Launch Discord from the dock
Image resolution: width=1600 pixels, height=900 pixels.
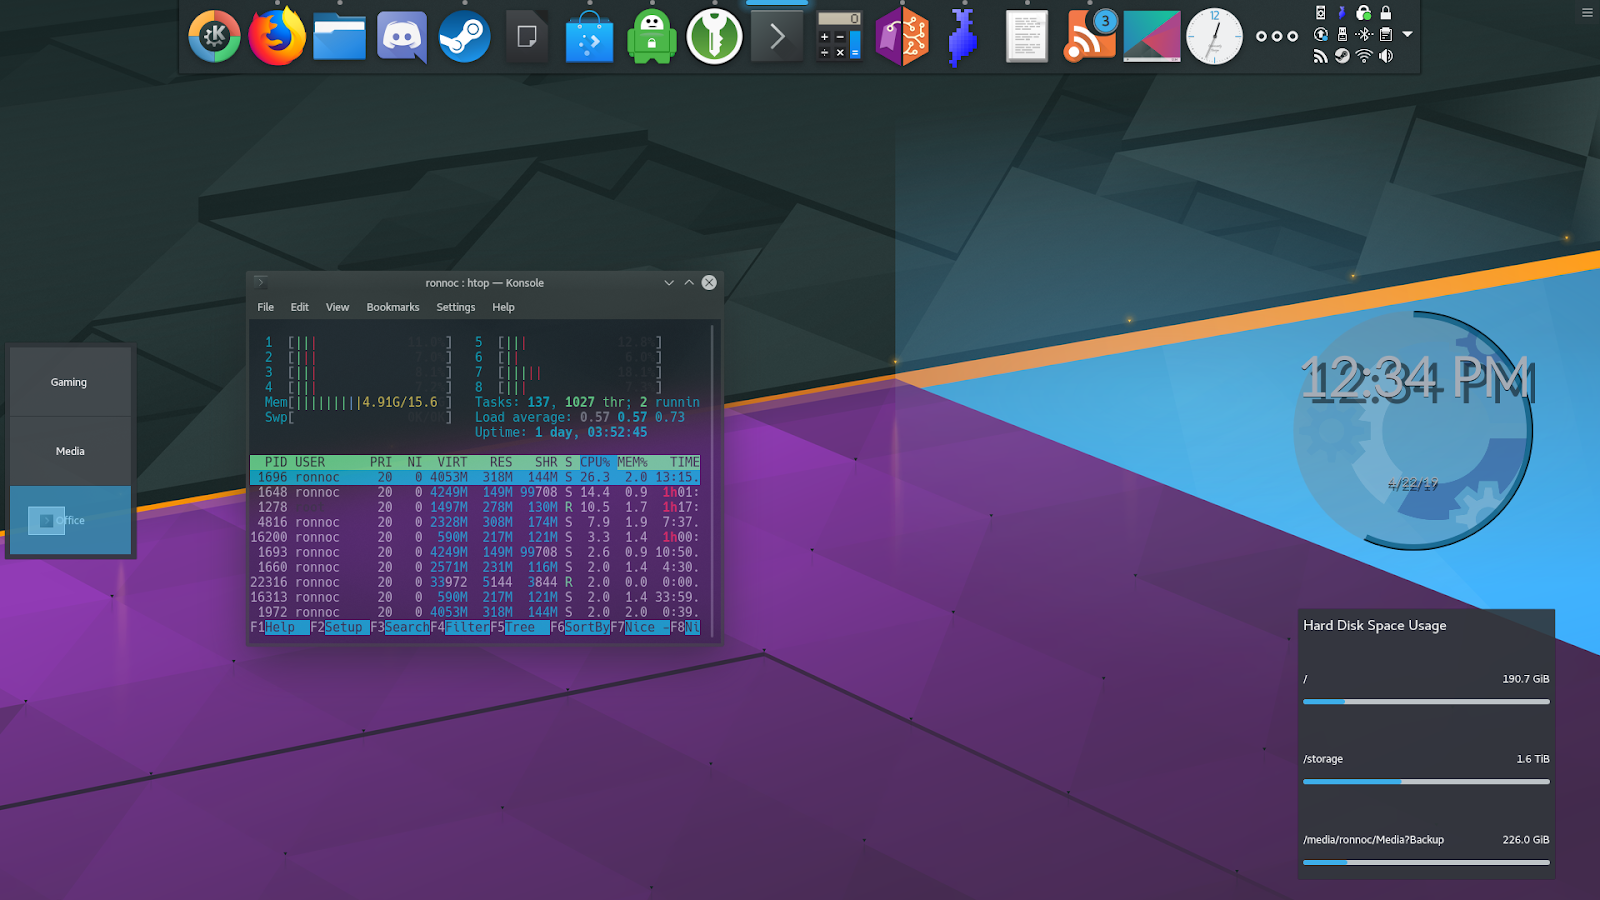point(402,37)
